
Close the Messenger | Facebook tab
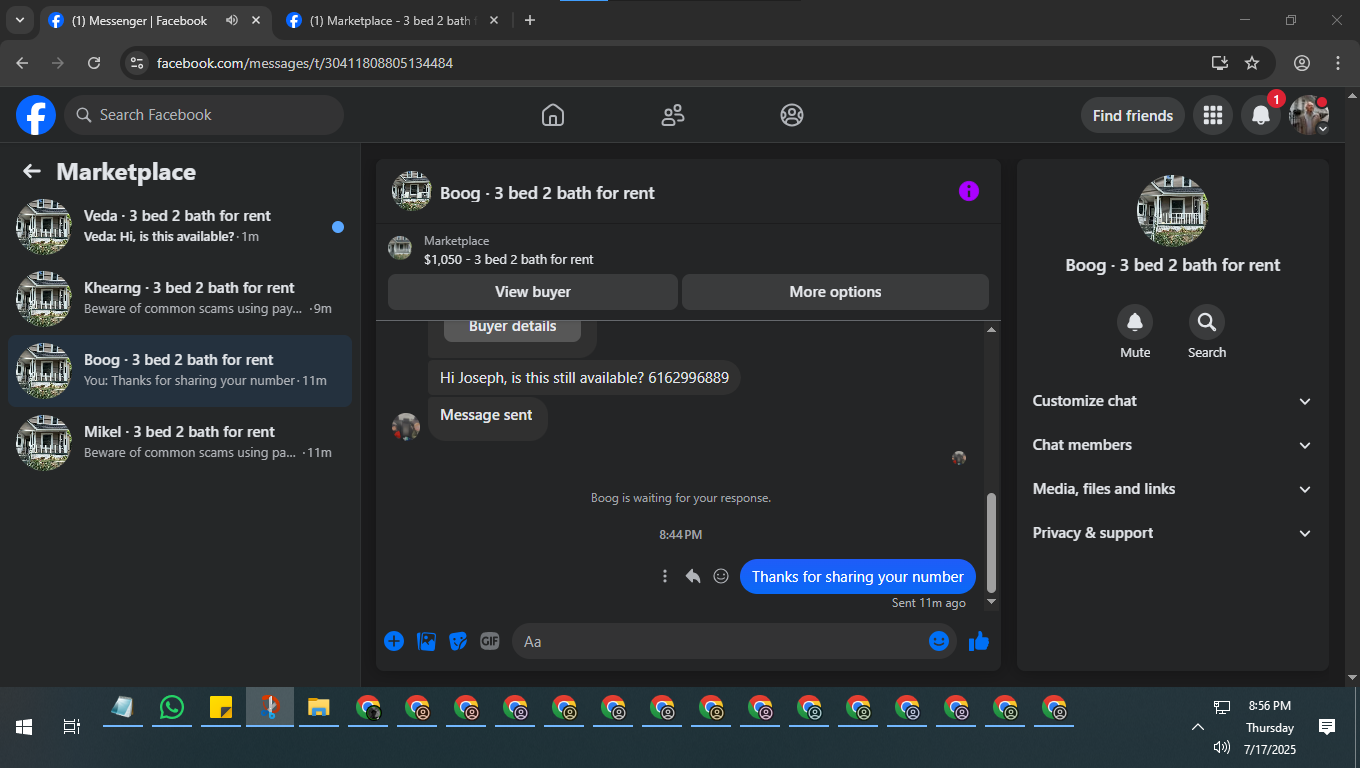257,20
